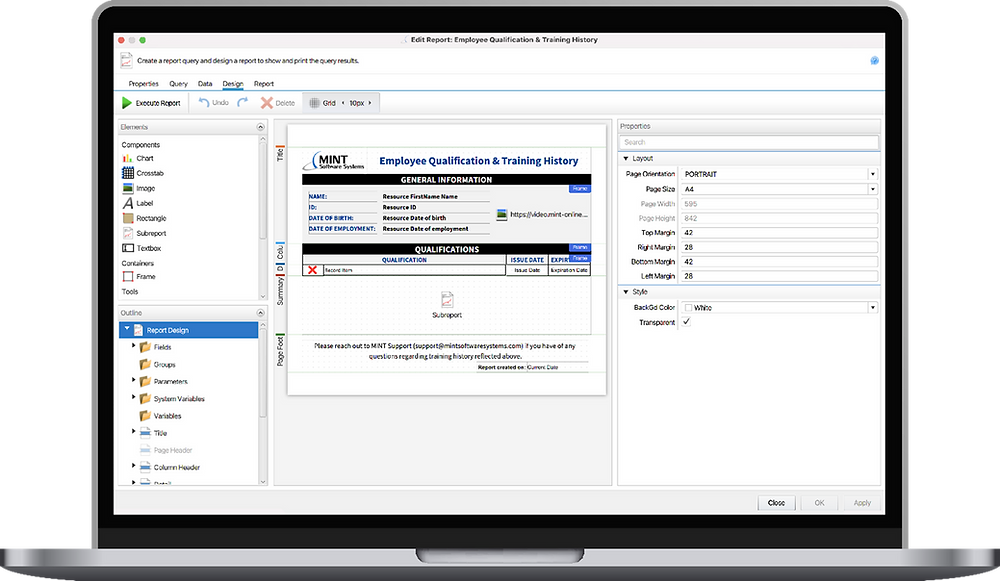Click the OK button
1000x581 pixels.
820,503
